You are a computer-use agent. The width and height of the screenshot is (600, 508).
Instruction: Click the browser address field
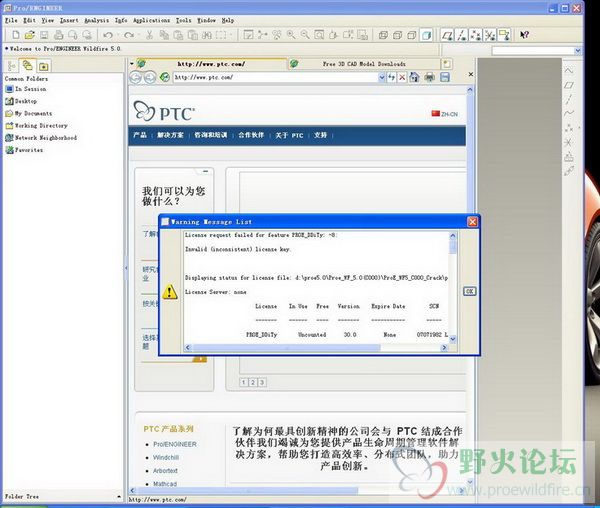[x=276, y=77]
